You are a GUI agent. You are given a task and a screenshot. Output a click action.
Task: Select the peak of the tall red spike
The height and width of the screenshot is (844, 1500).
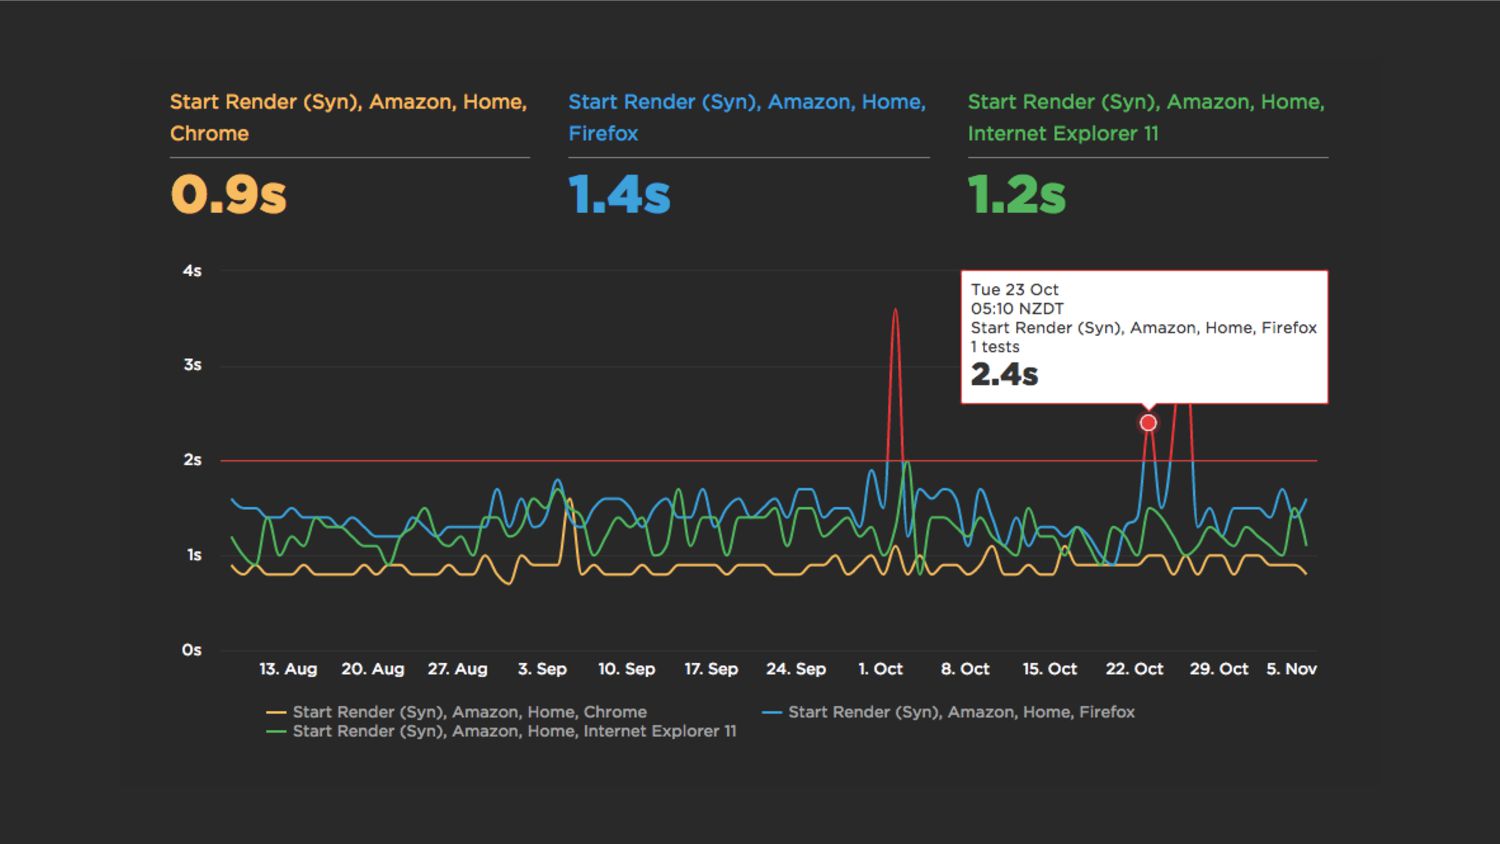[x=895, y=311]
